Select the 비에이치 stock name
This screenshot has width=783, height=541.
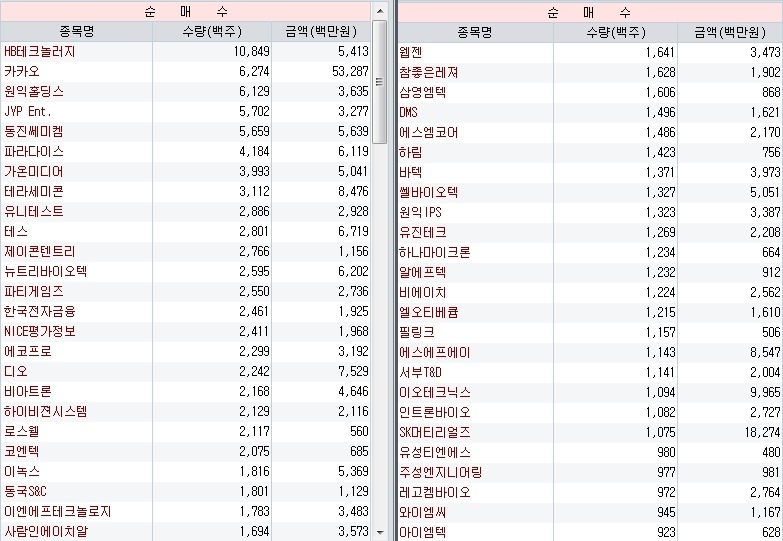(x=422, y=292)
